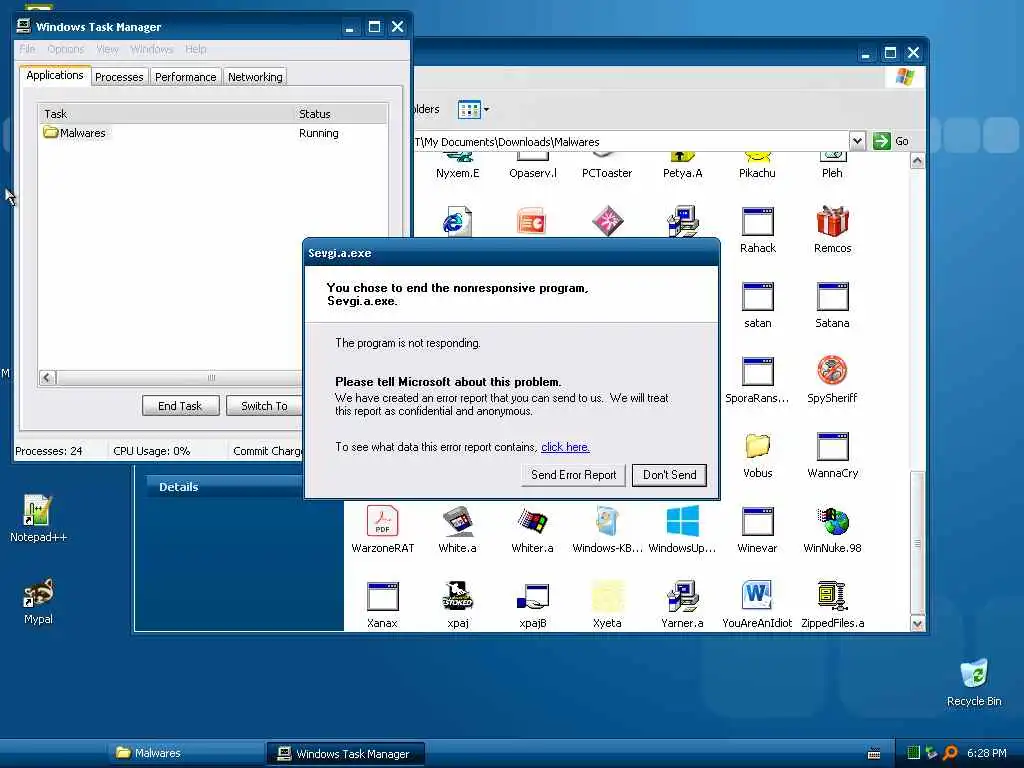Image resolution: width=1024 pixels, height=768 pixels.
Task: Open the Help menu in Task Manager
Action: point(195,49)
